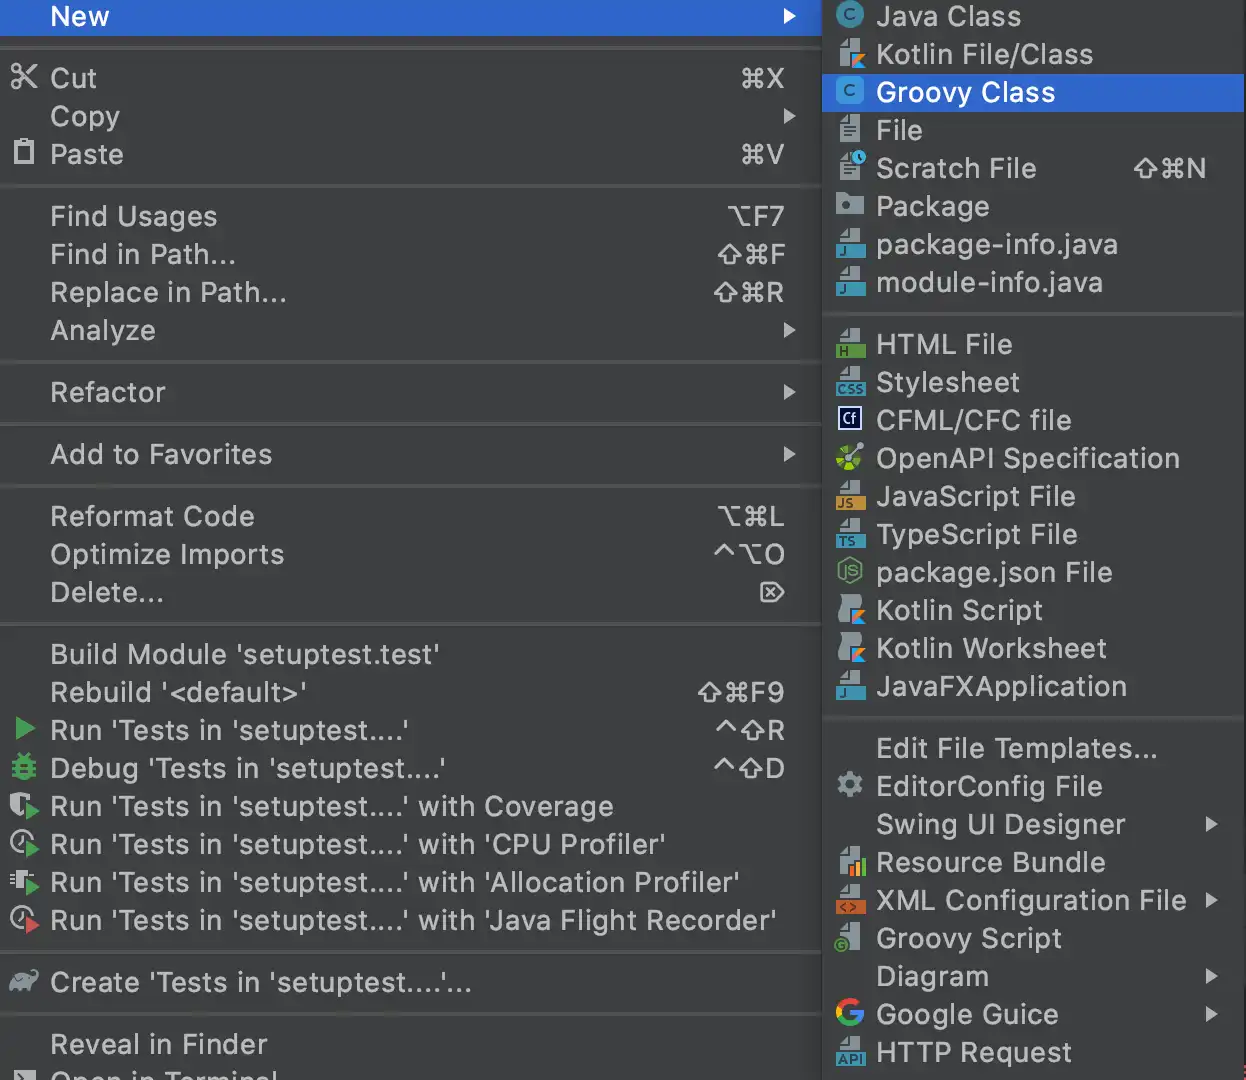The image size is (1246, 1080).
Task: Expand the XML Configuration File submenu arrow
Action: 1211,900
